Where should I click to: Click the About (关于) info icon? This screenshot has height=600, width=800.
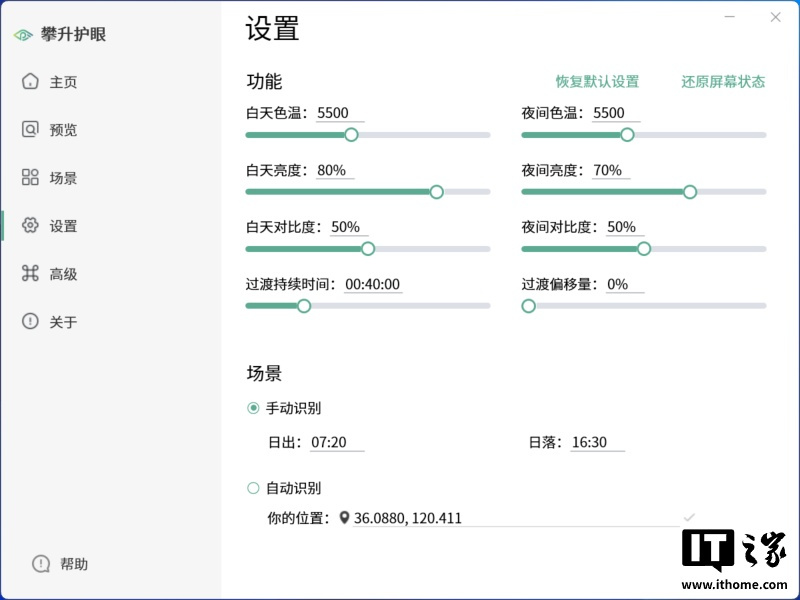tap(30, 322)
